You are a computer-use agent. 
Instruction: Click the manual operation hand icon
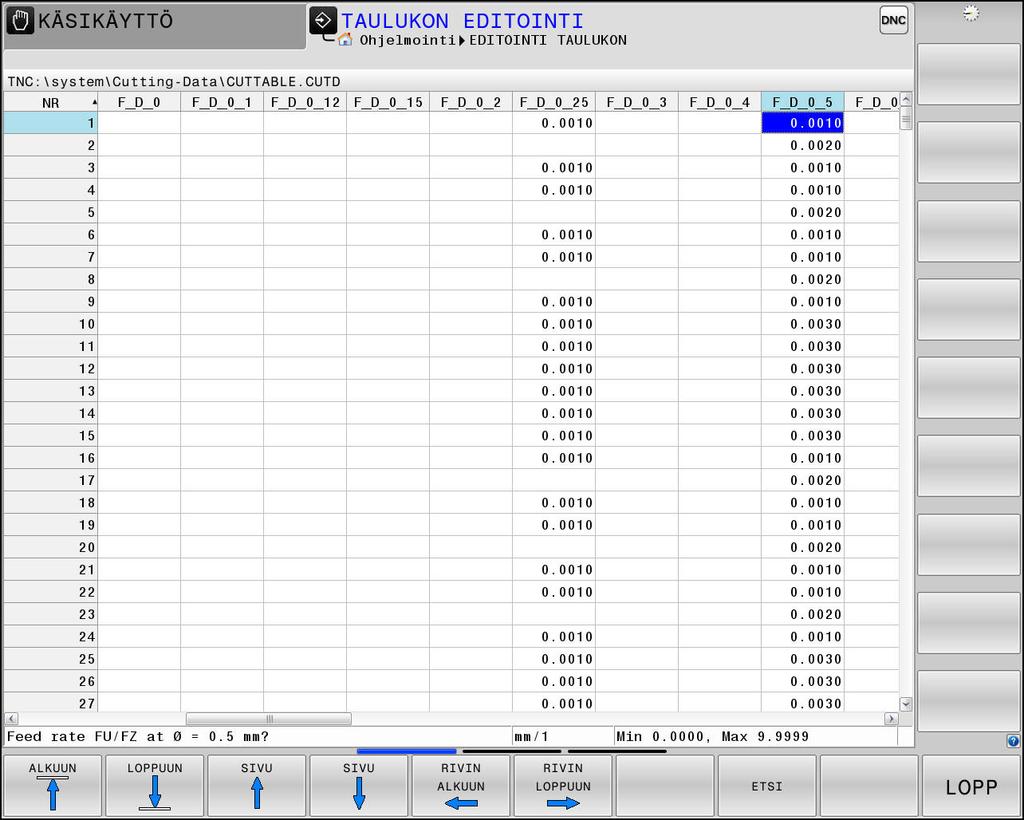20,21
